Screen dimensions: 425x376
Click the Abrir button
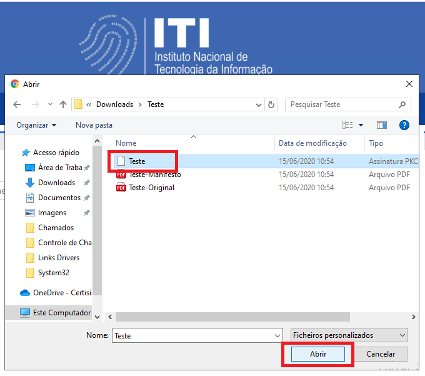point(318,354)
